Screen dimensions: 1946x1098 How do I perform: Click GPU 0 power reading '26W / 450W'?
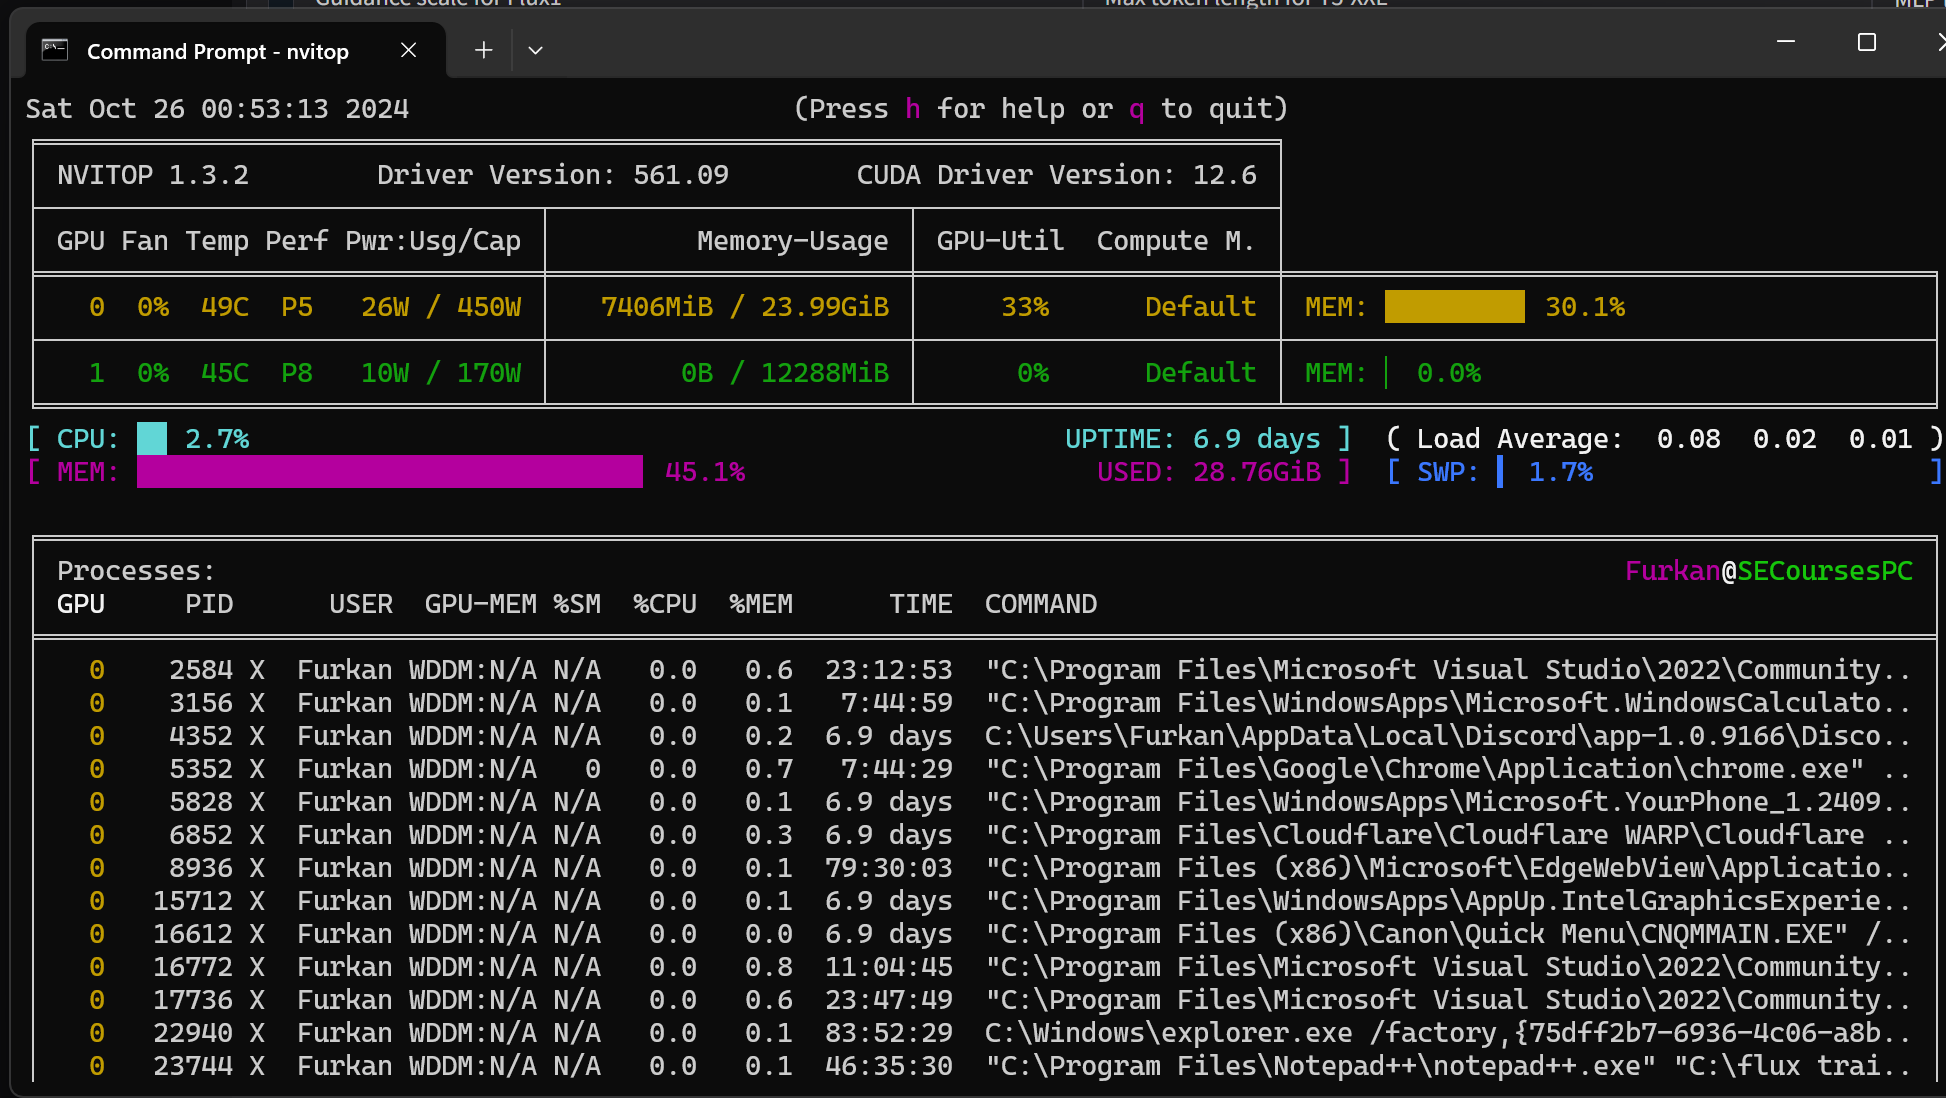point(441,307)
